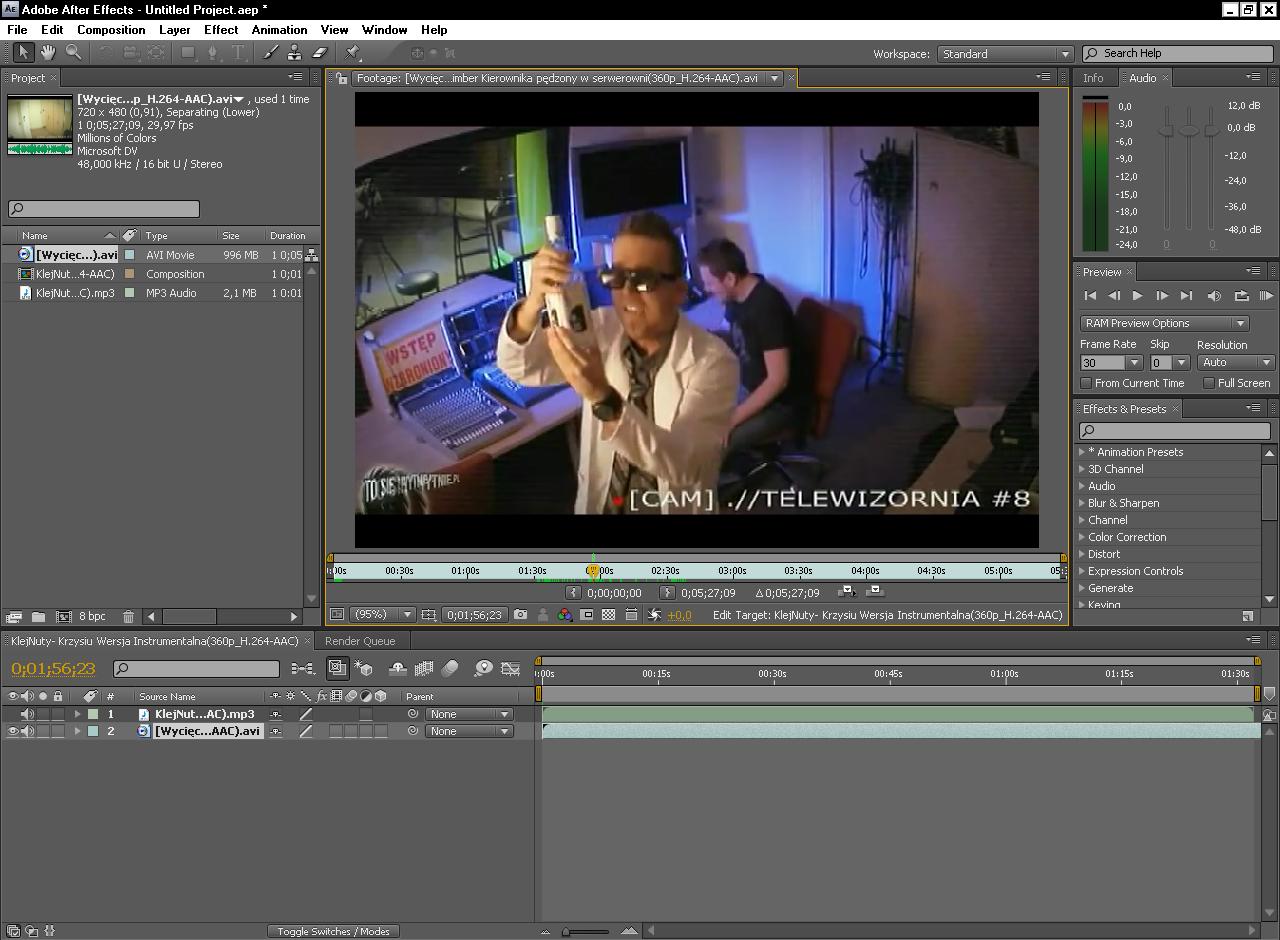This screenshot has height=940, width=1280.
Task: Select the Brush tool
Action: (270, 53)
